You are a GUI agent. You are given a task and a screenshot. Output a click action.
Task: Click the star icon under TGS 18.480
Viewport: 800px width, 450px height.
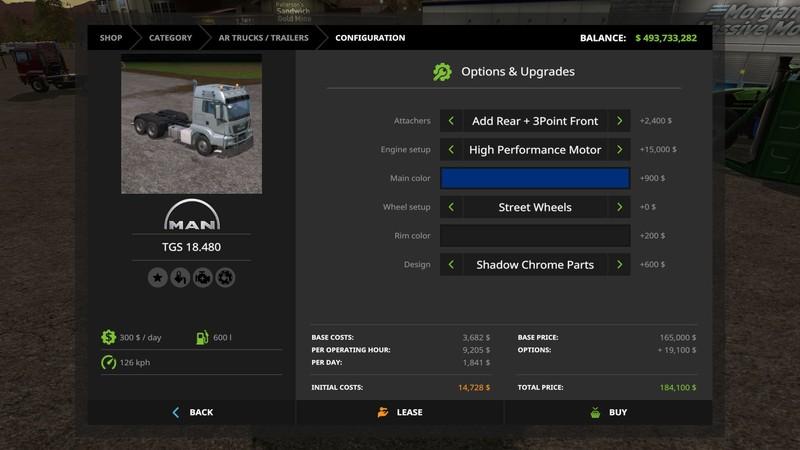pos(158,279)
